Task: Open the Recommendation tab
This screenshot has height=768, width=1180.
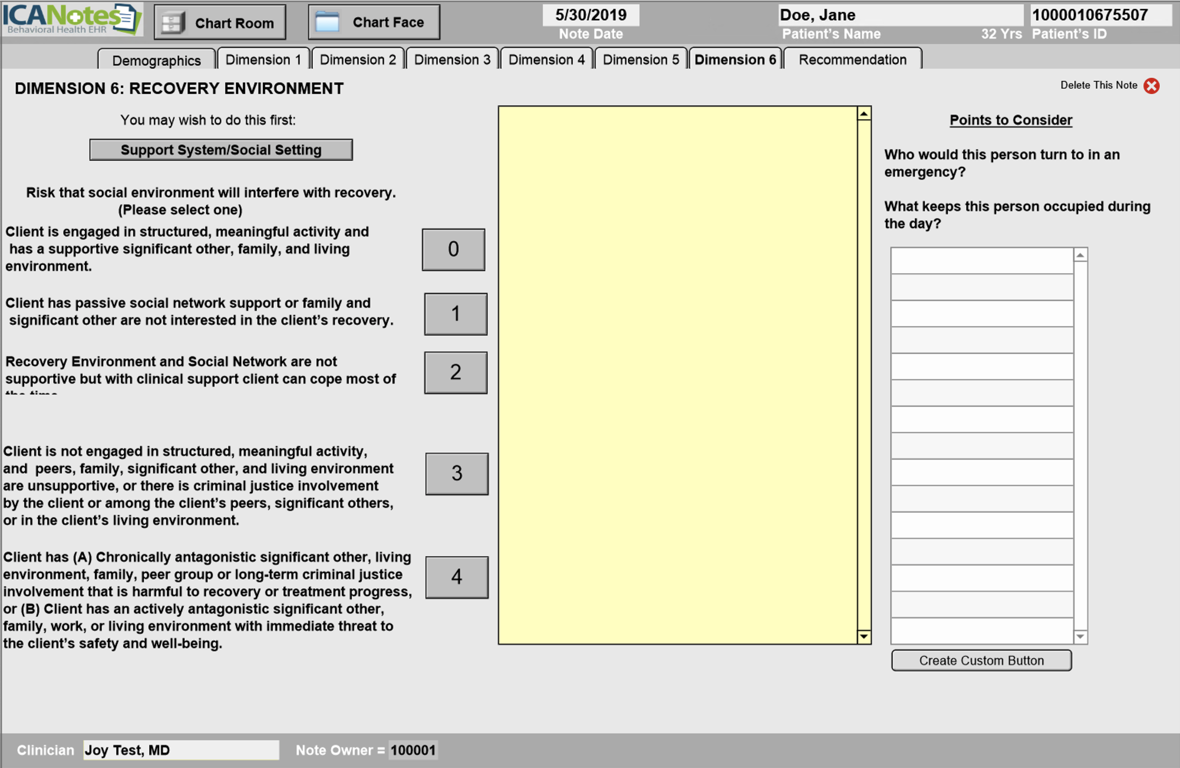Action: 852,60
